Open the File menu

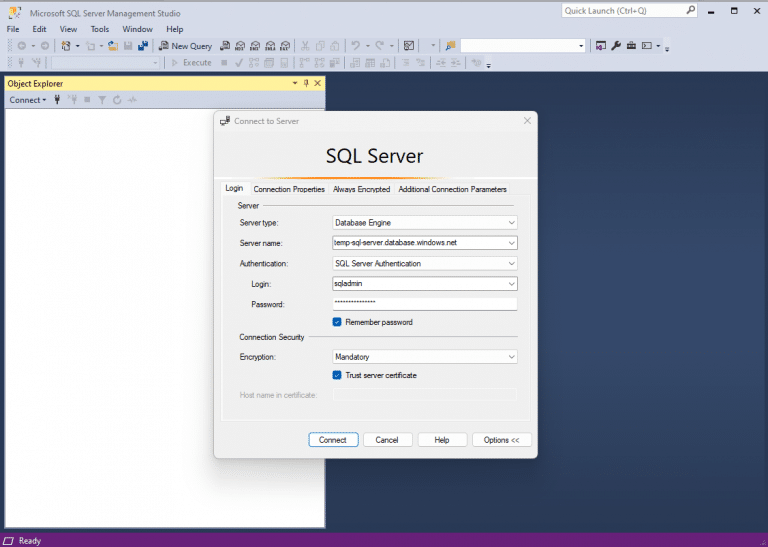coord(13,29)
